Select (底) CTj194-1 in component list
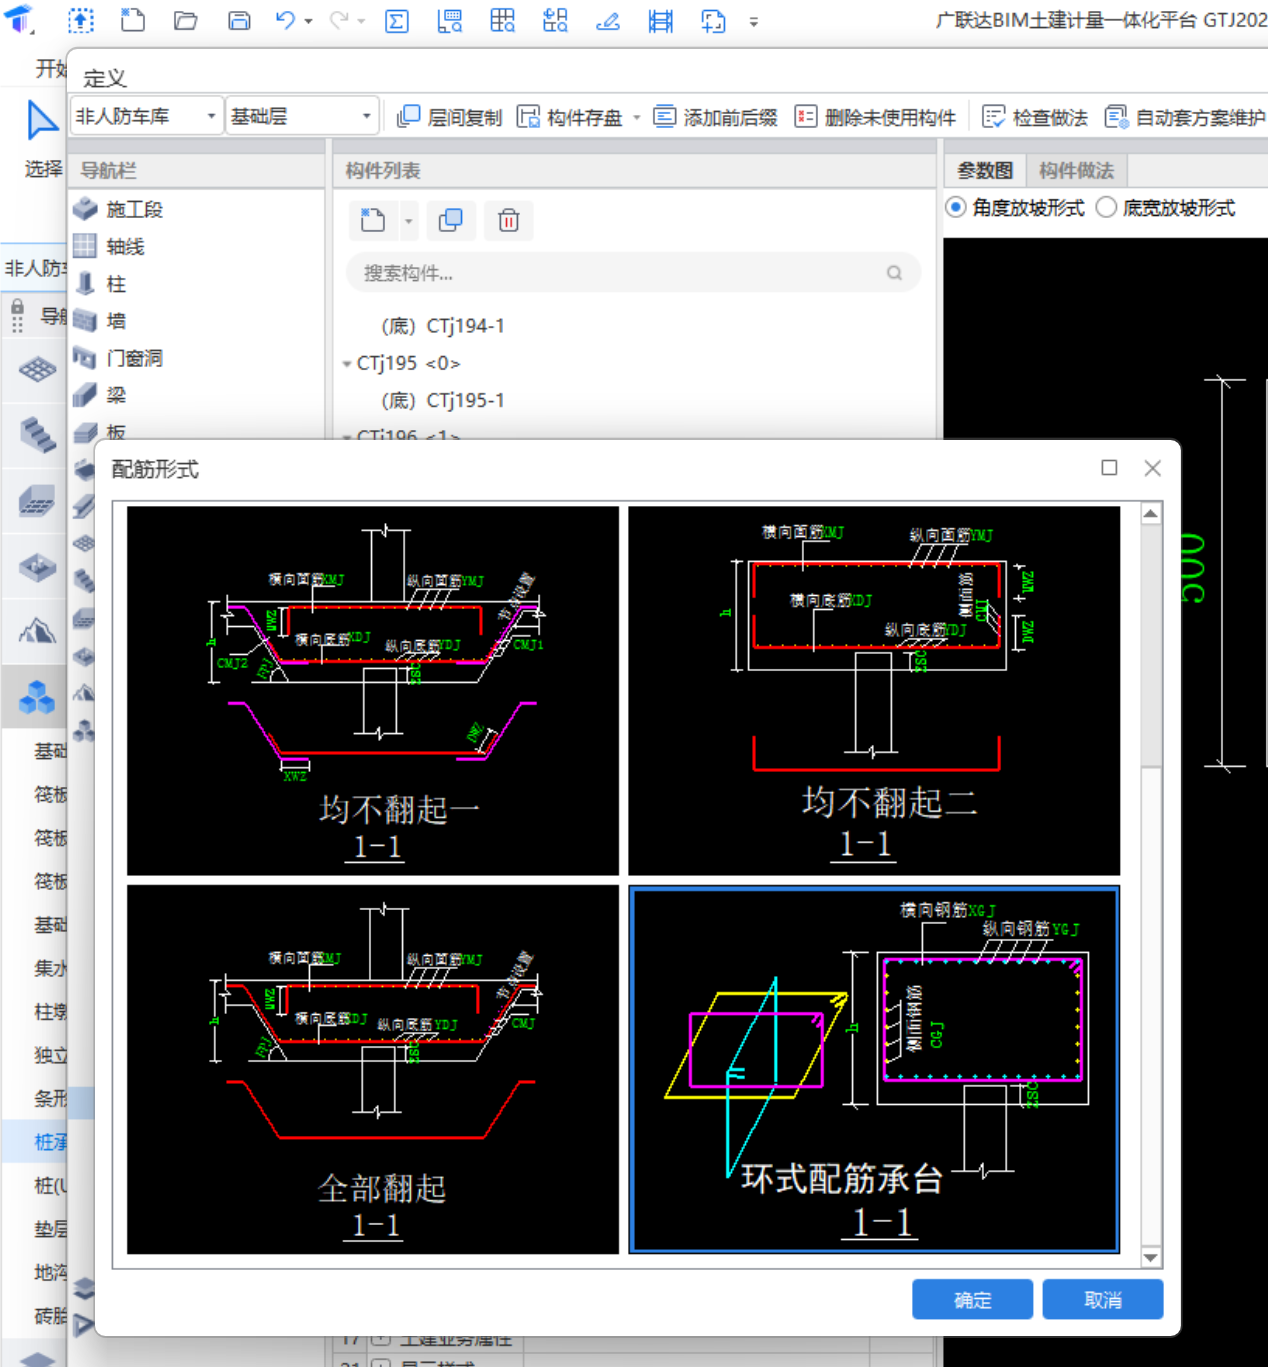 coord(443,326)
